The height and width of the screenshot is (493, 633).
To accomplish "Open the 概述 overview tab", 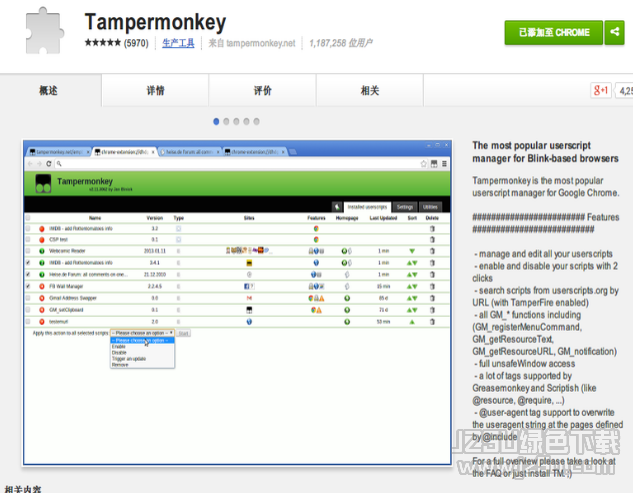I will 50,90.
